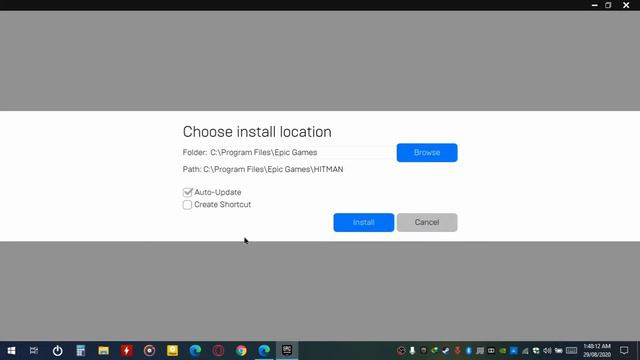
Task: Open the NVIDIA tray icon
Action: point(502,351)
